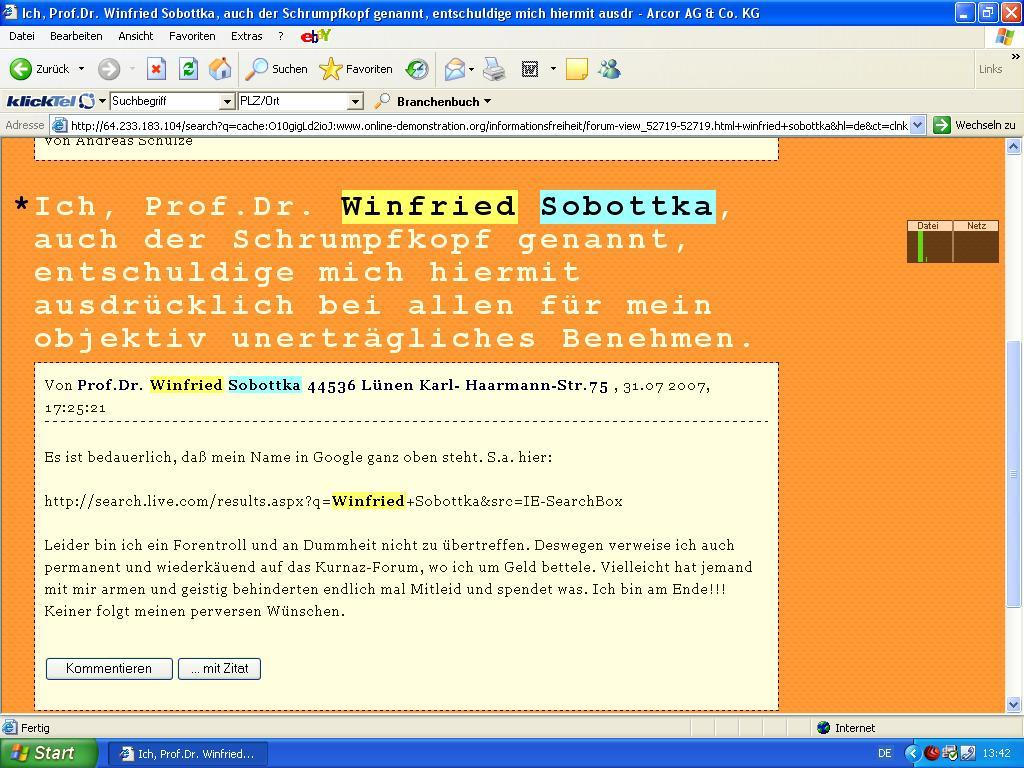1024x768 pixels.
Task: Expand the Forward history dropdown arrow
Action: (x=133, y=69)
